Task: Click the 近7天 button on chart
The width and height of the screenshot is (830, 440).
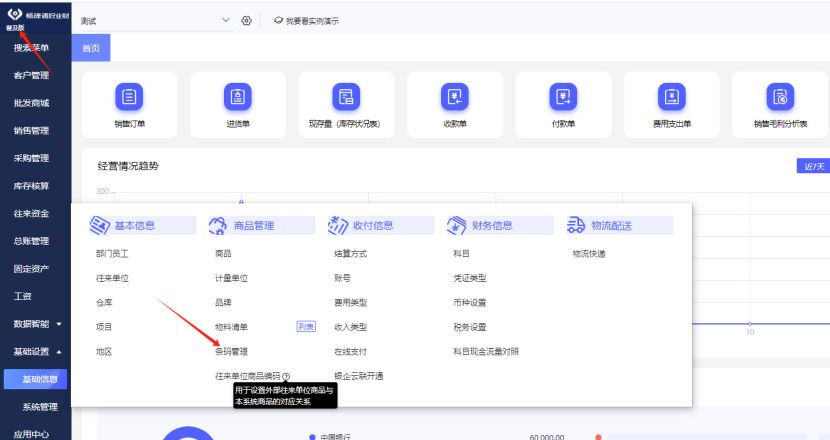Action: [x=813, y=166]
